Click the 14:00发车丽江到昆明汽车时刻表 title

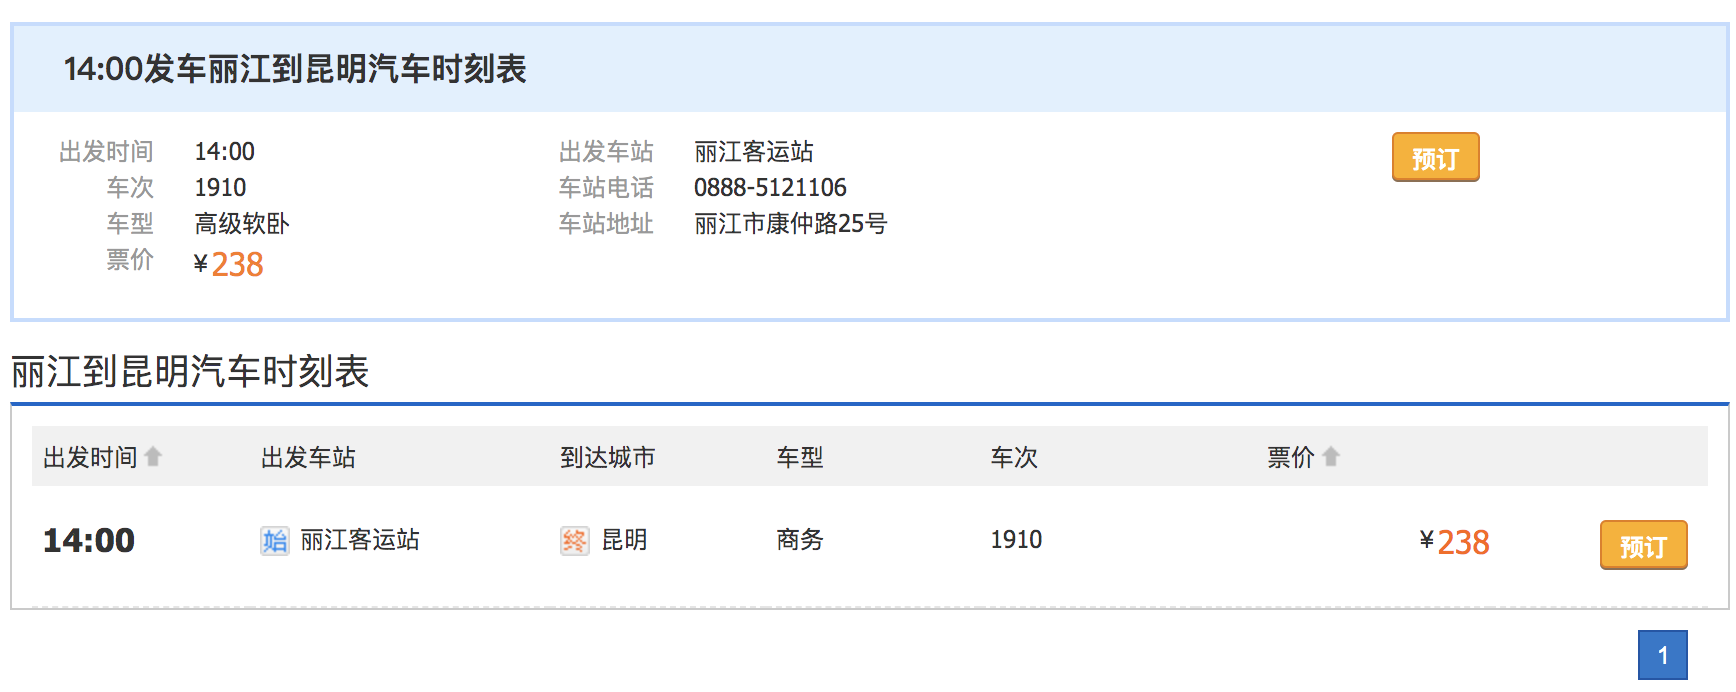295,69
